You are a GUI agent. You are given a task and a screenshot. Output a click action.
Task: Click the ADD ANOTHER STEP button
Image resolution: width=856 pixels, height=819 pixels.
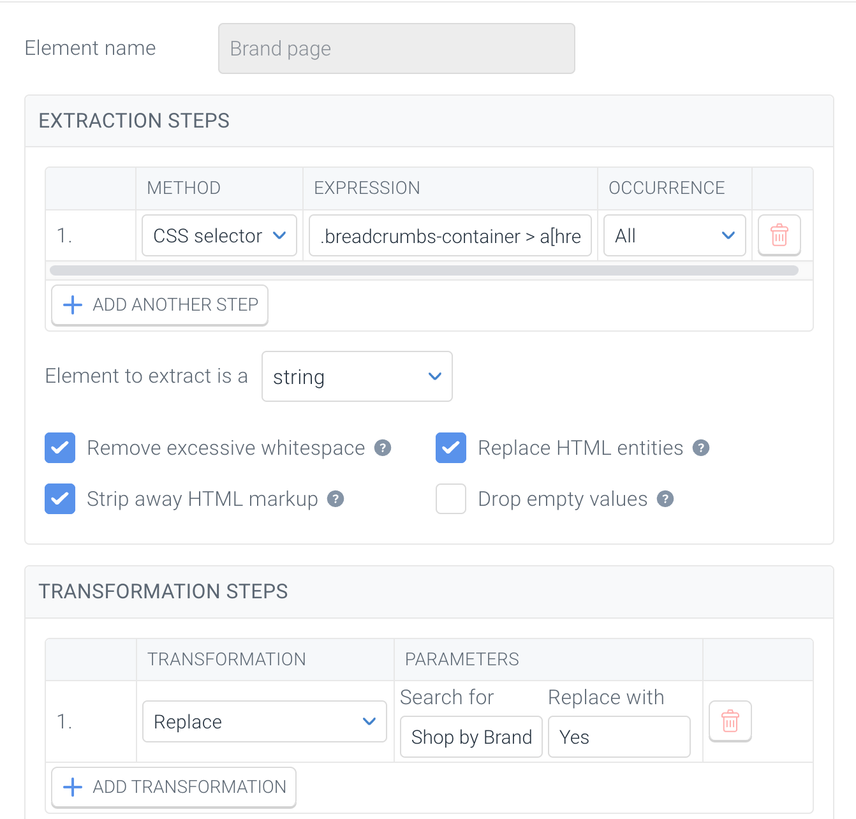click(159, 305)
